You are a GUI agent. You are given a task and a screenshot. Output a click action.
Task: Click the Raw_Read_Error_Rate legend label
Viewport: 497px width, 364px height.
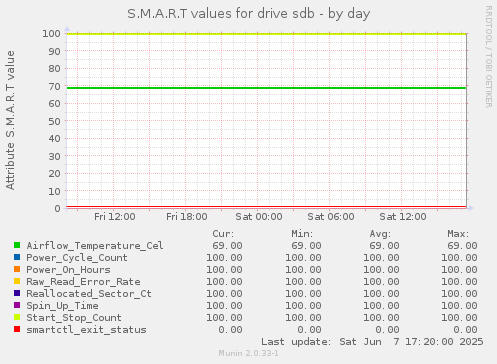coord(83,282)
